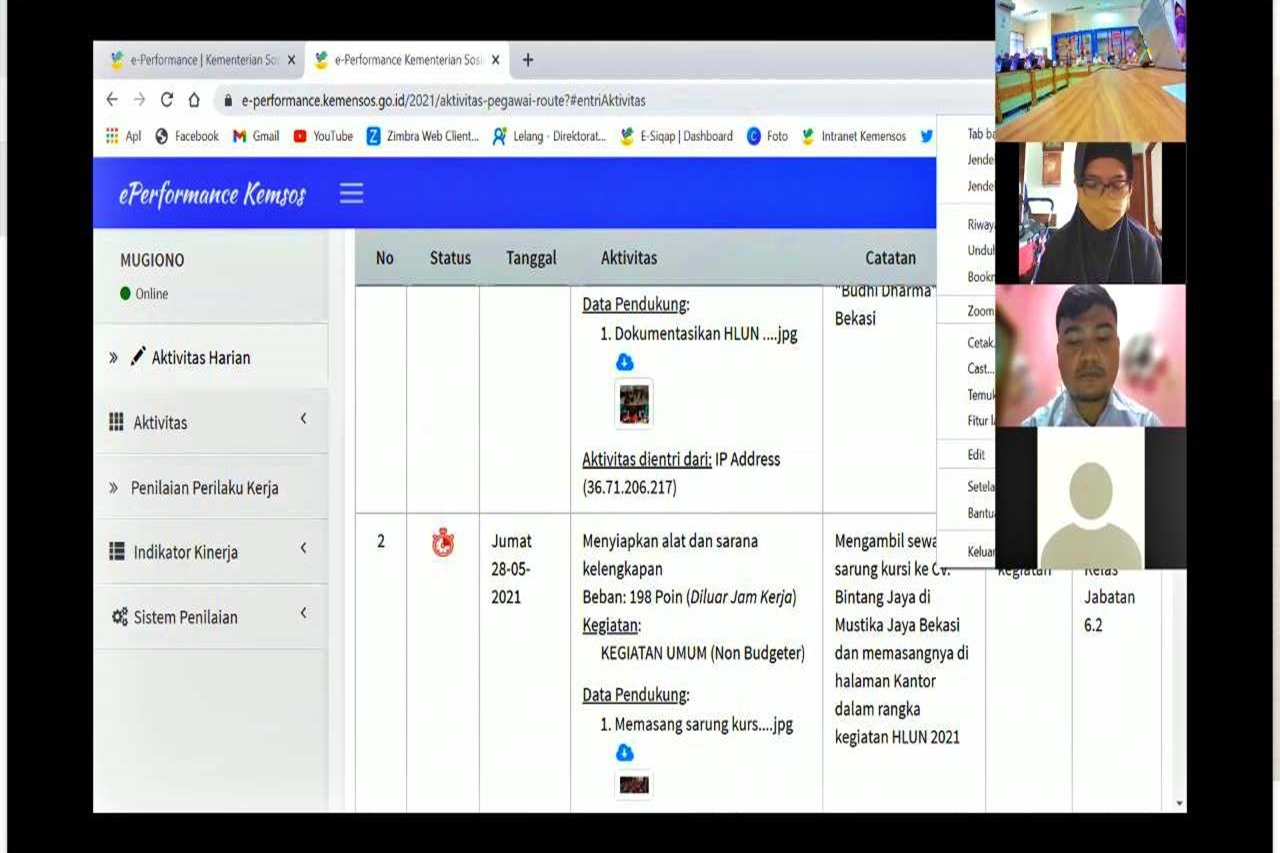Screen dimensions: 1280x853
Task: Click the Tanggal column header
Action: pyautogui.click(x=531, y=258)
